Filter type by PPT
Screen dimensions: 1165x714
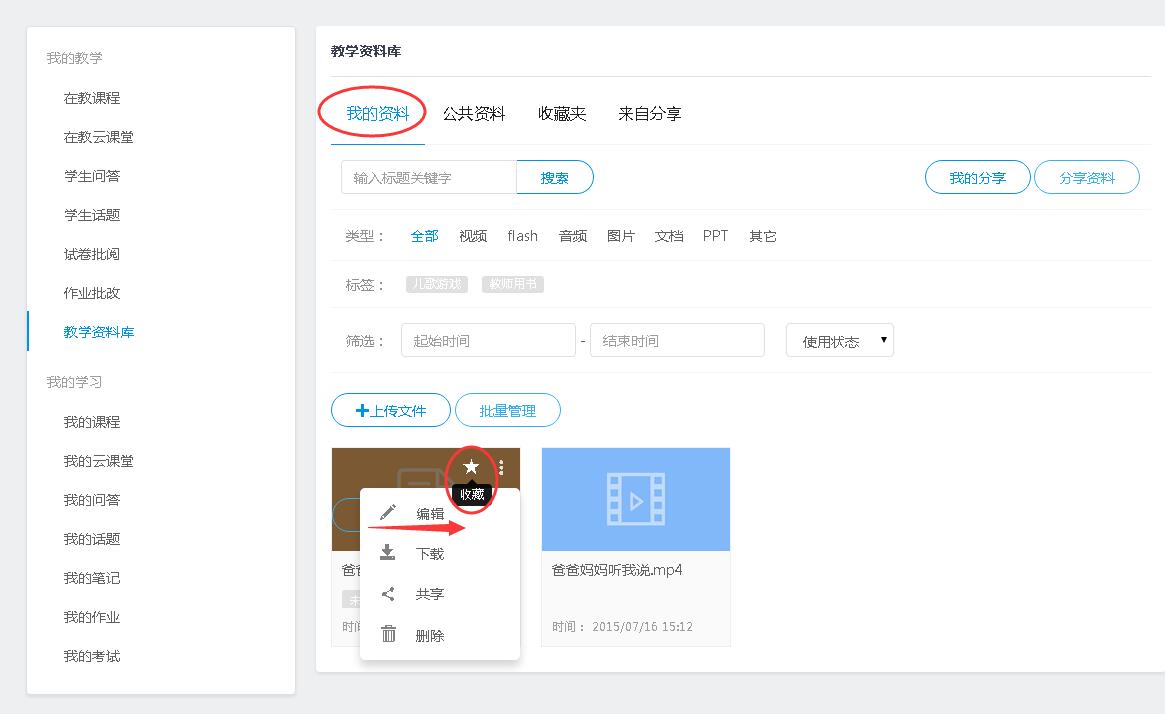point(715,236)
